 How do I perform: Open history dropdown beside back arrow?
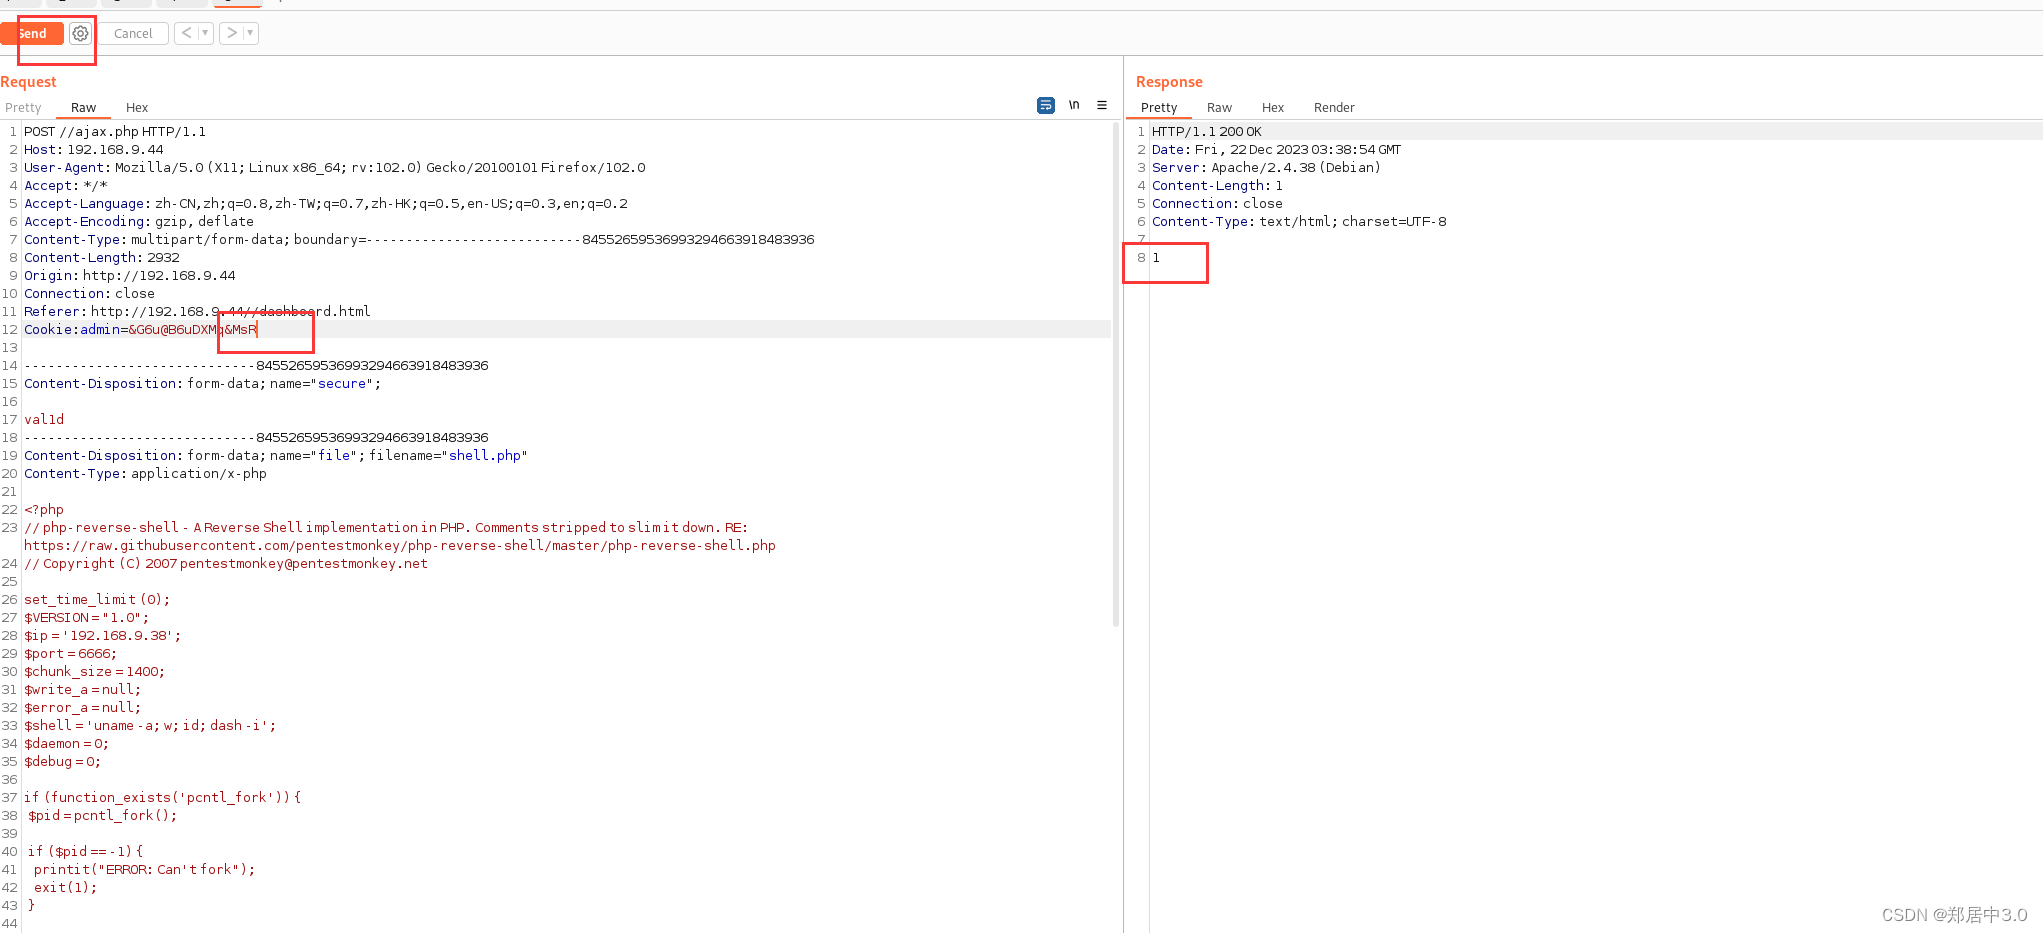(206, 33)
